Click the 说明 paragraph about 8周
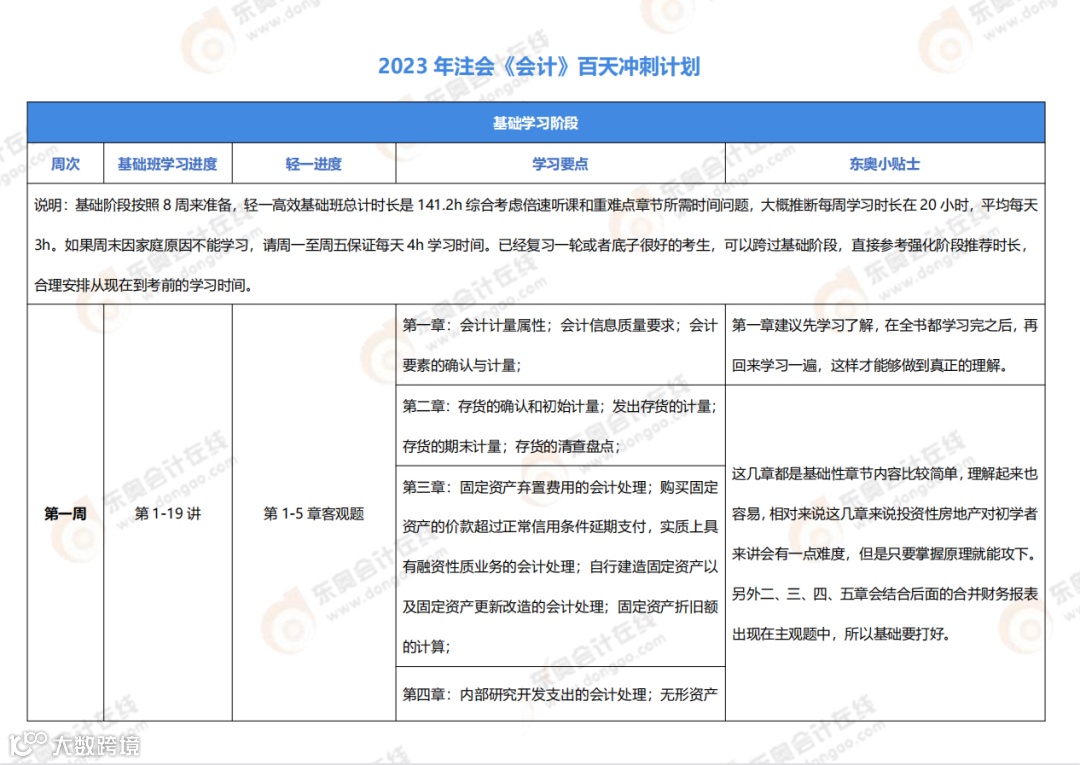Viewport: 1080px width, 765px height. pos(536,244)
